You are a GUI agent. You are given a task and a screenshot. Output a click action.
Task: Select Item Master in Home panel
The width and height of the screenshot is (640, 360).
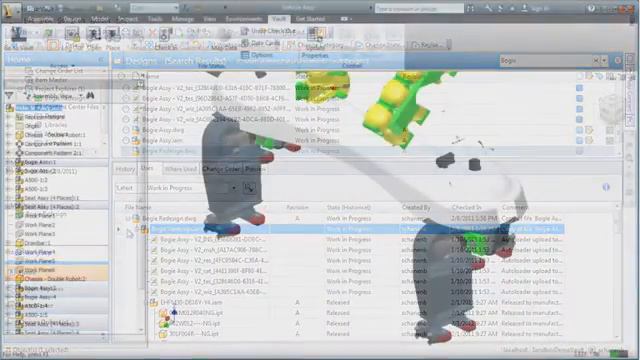coord(51,80)
